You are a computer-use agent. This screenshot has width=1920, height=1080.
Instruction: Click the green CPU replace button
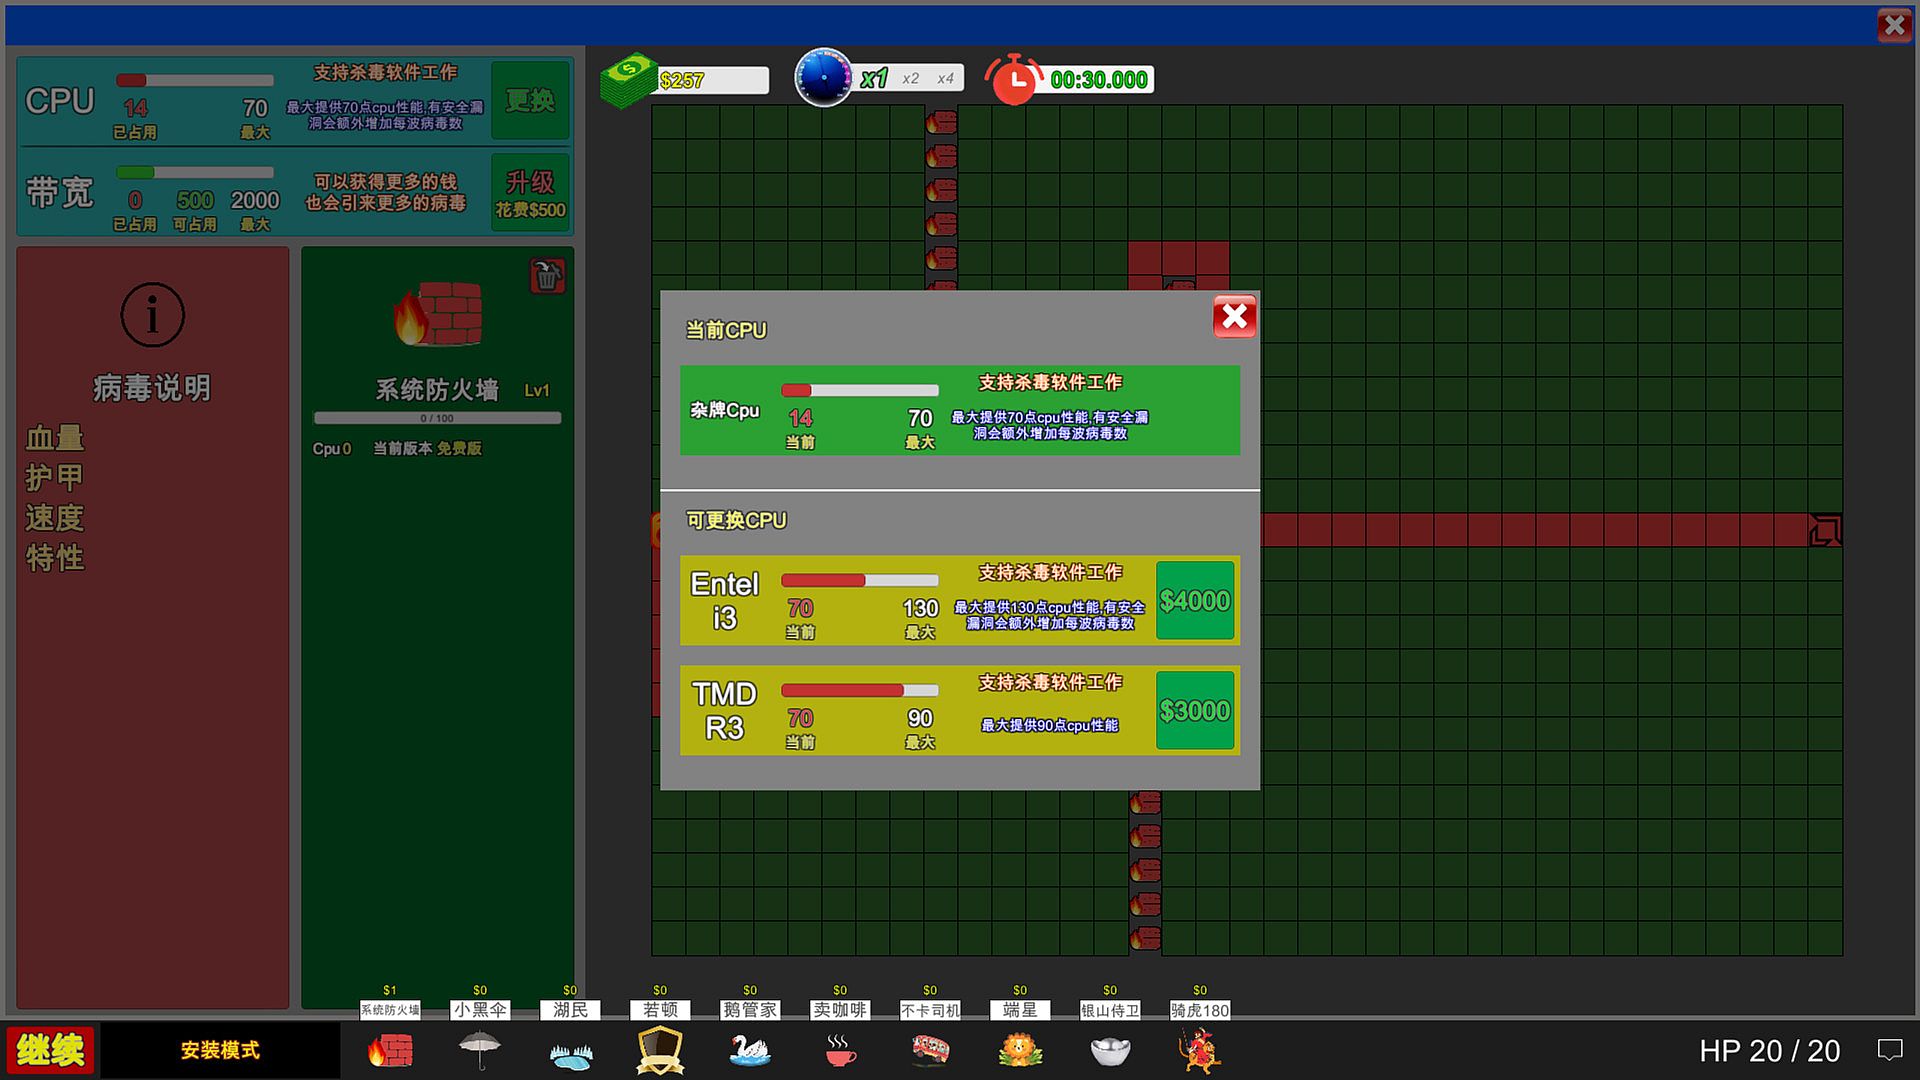coord(530,100)
